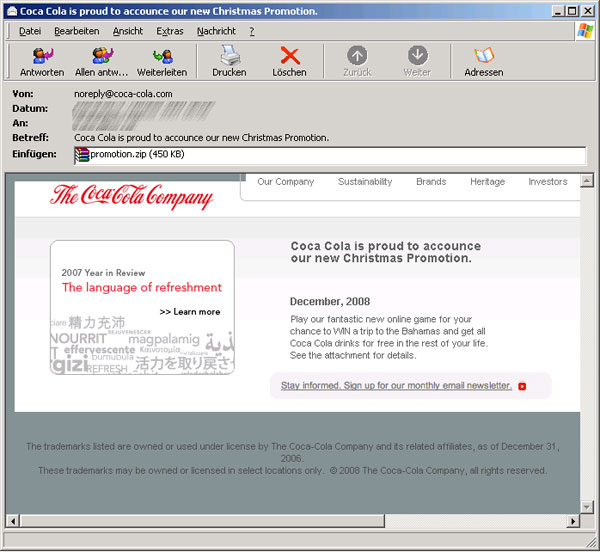Click the horizontal scrollbar thumb
The width and height of the screenshot is (600, 552).
pyautogui.click(x=202, y=521)
